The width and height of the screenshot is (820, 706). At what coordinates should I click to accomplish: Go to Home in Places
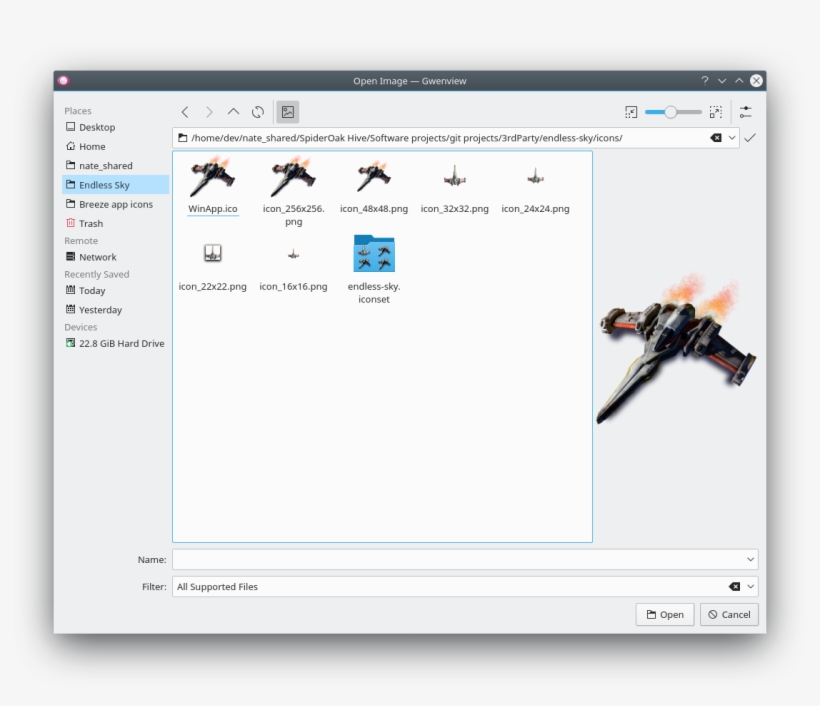click(x=116, y=146)
